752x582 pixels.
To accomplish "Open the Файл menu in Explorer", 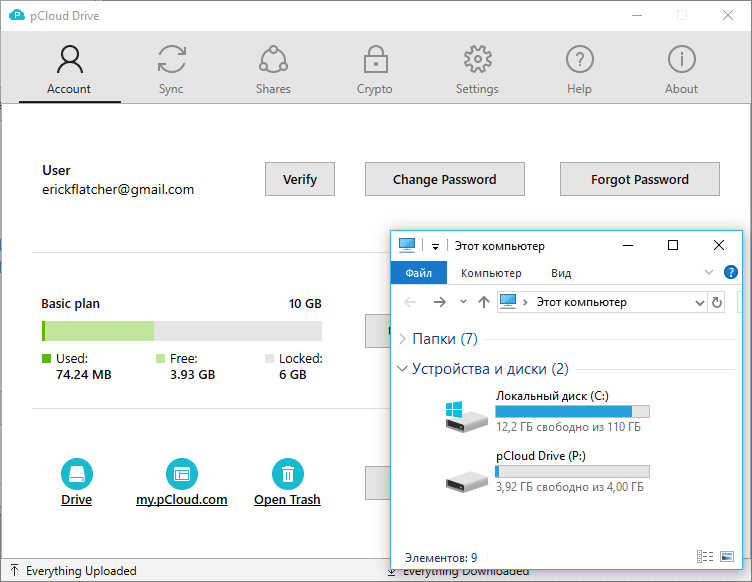I will (x=419, y=273).
